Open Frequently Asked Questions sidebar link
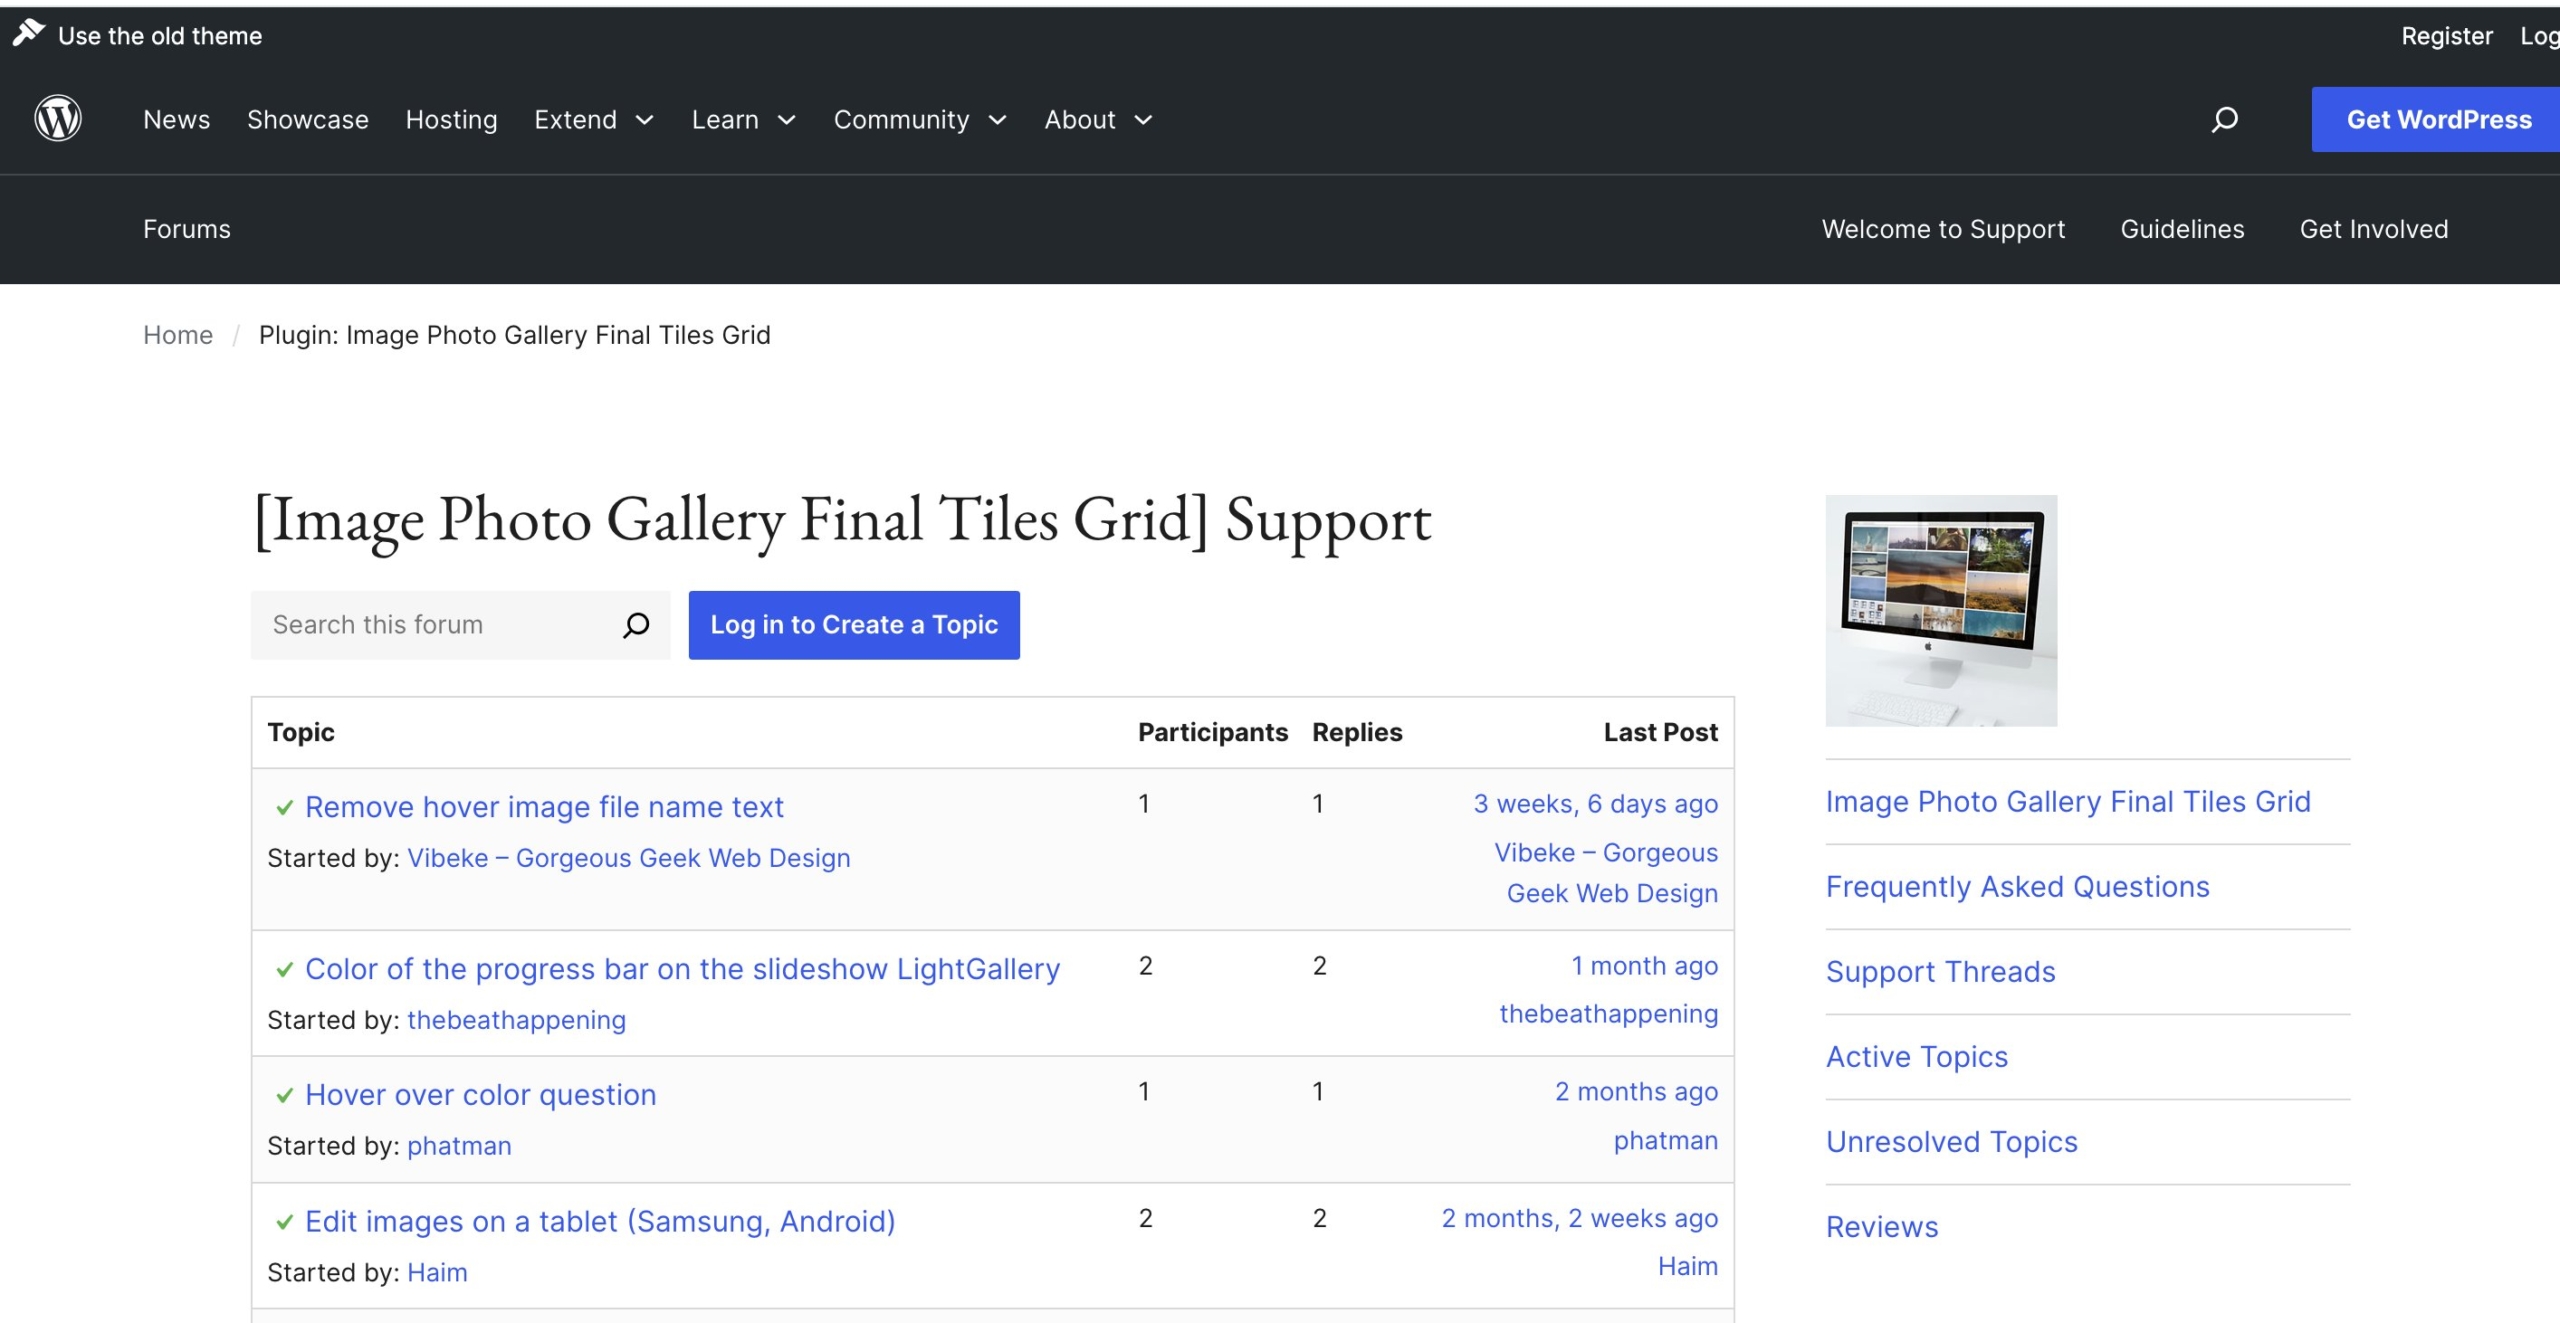Viewport: 2560px width, 1323px height. (2017, 887)
